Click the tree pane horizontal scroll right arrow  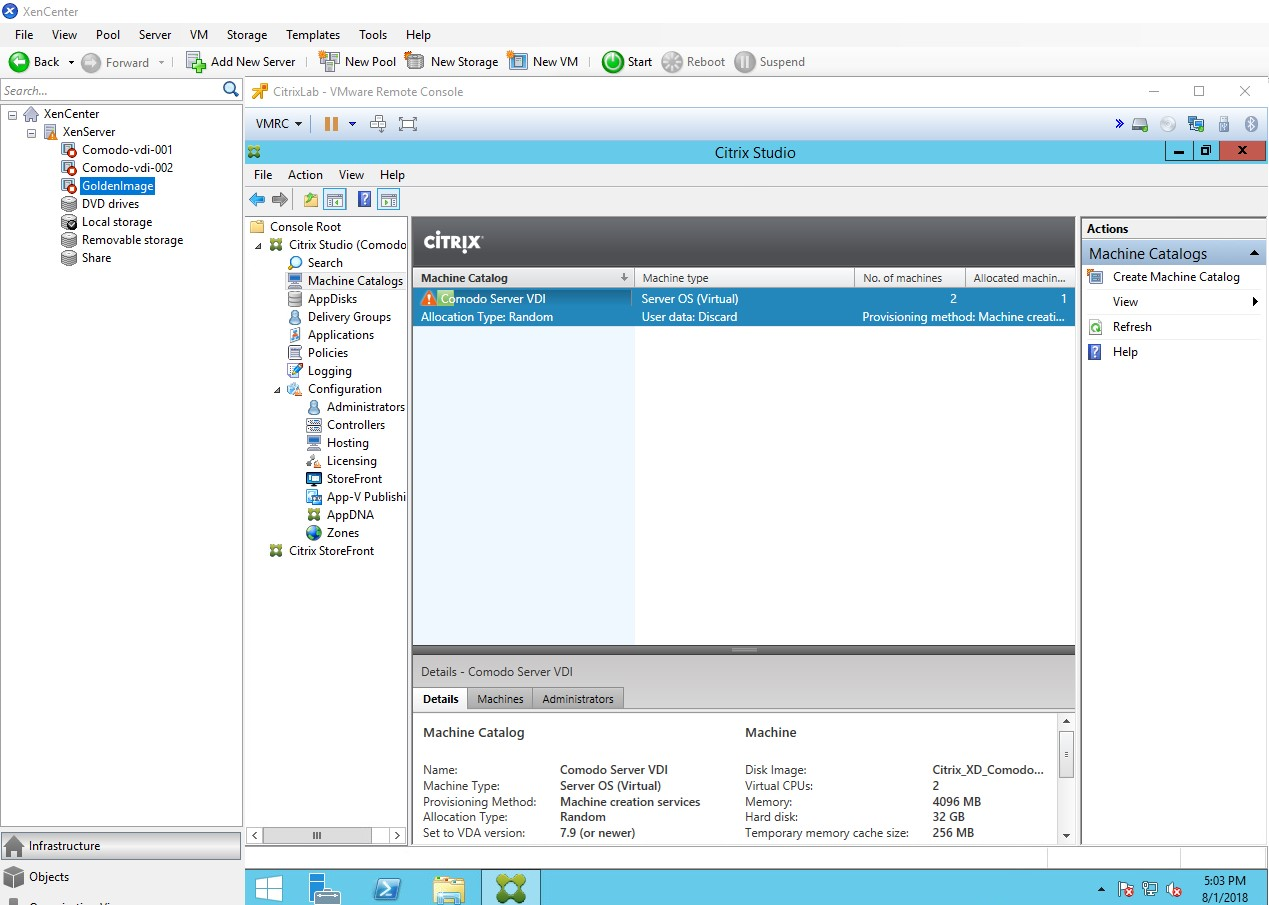coord(397,835)
